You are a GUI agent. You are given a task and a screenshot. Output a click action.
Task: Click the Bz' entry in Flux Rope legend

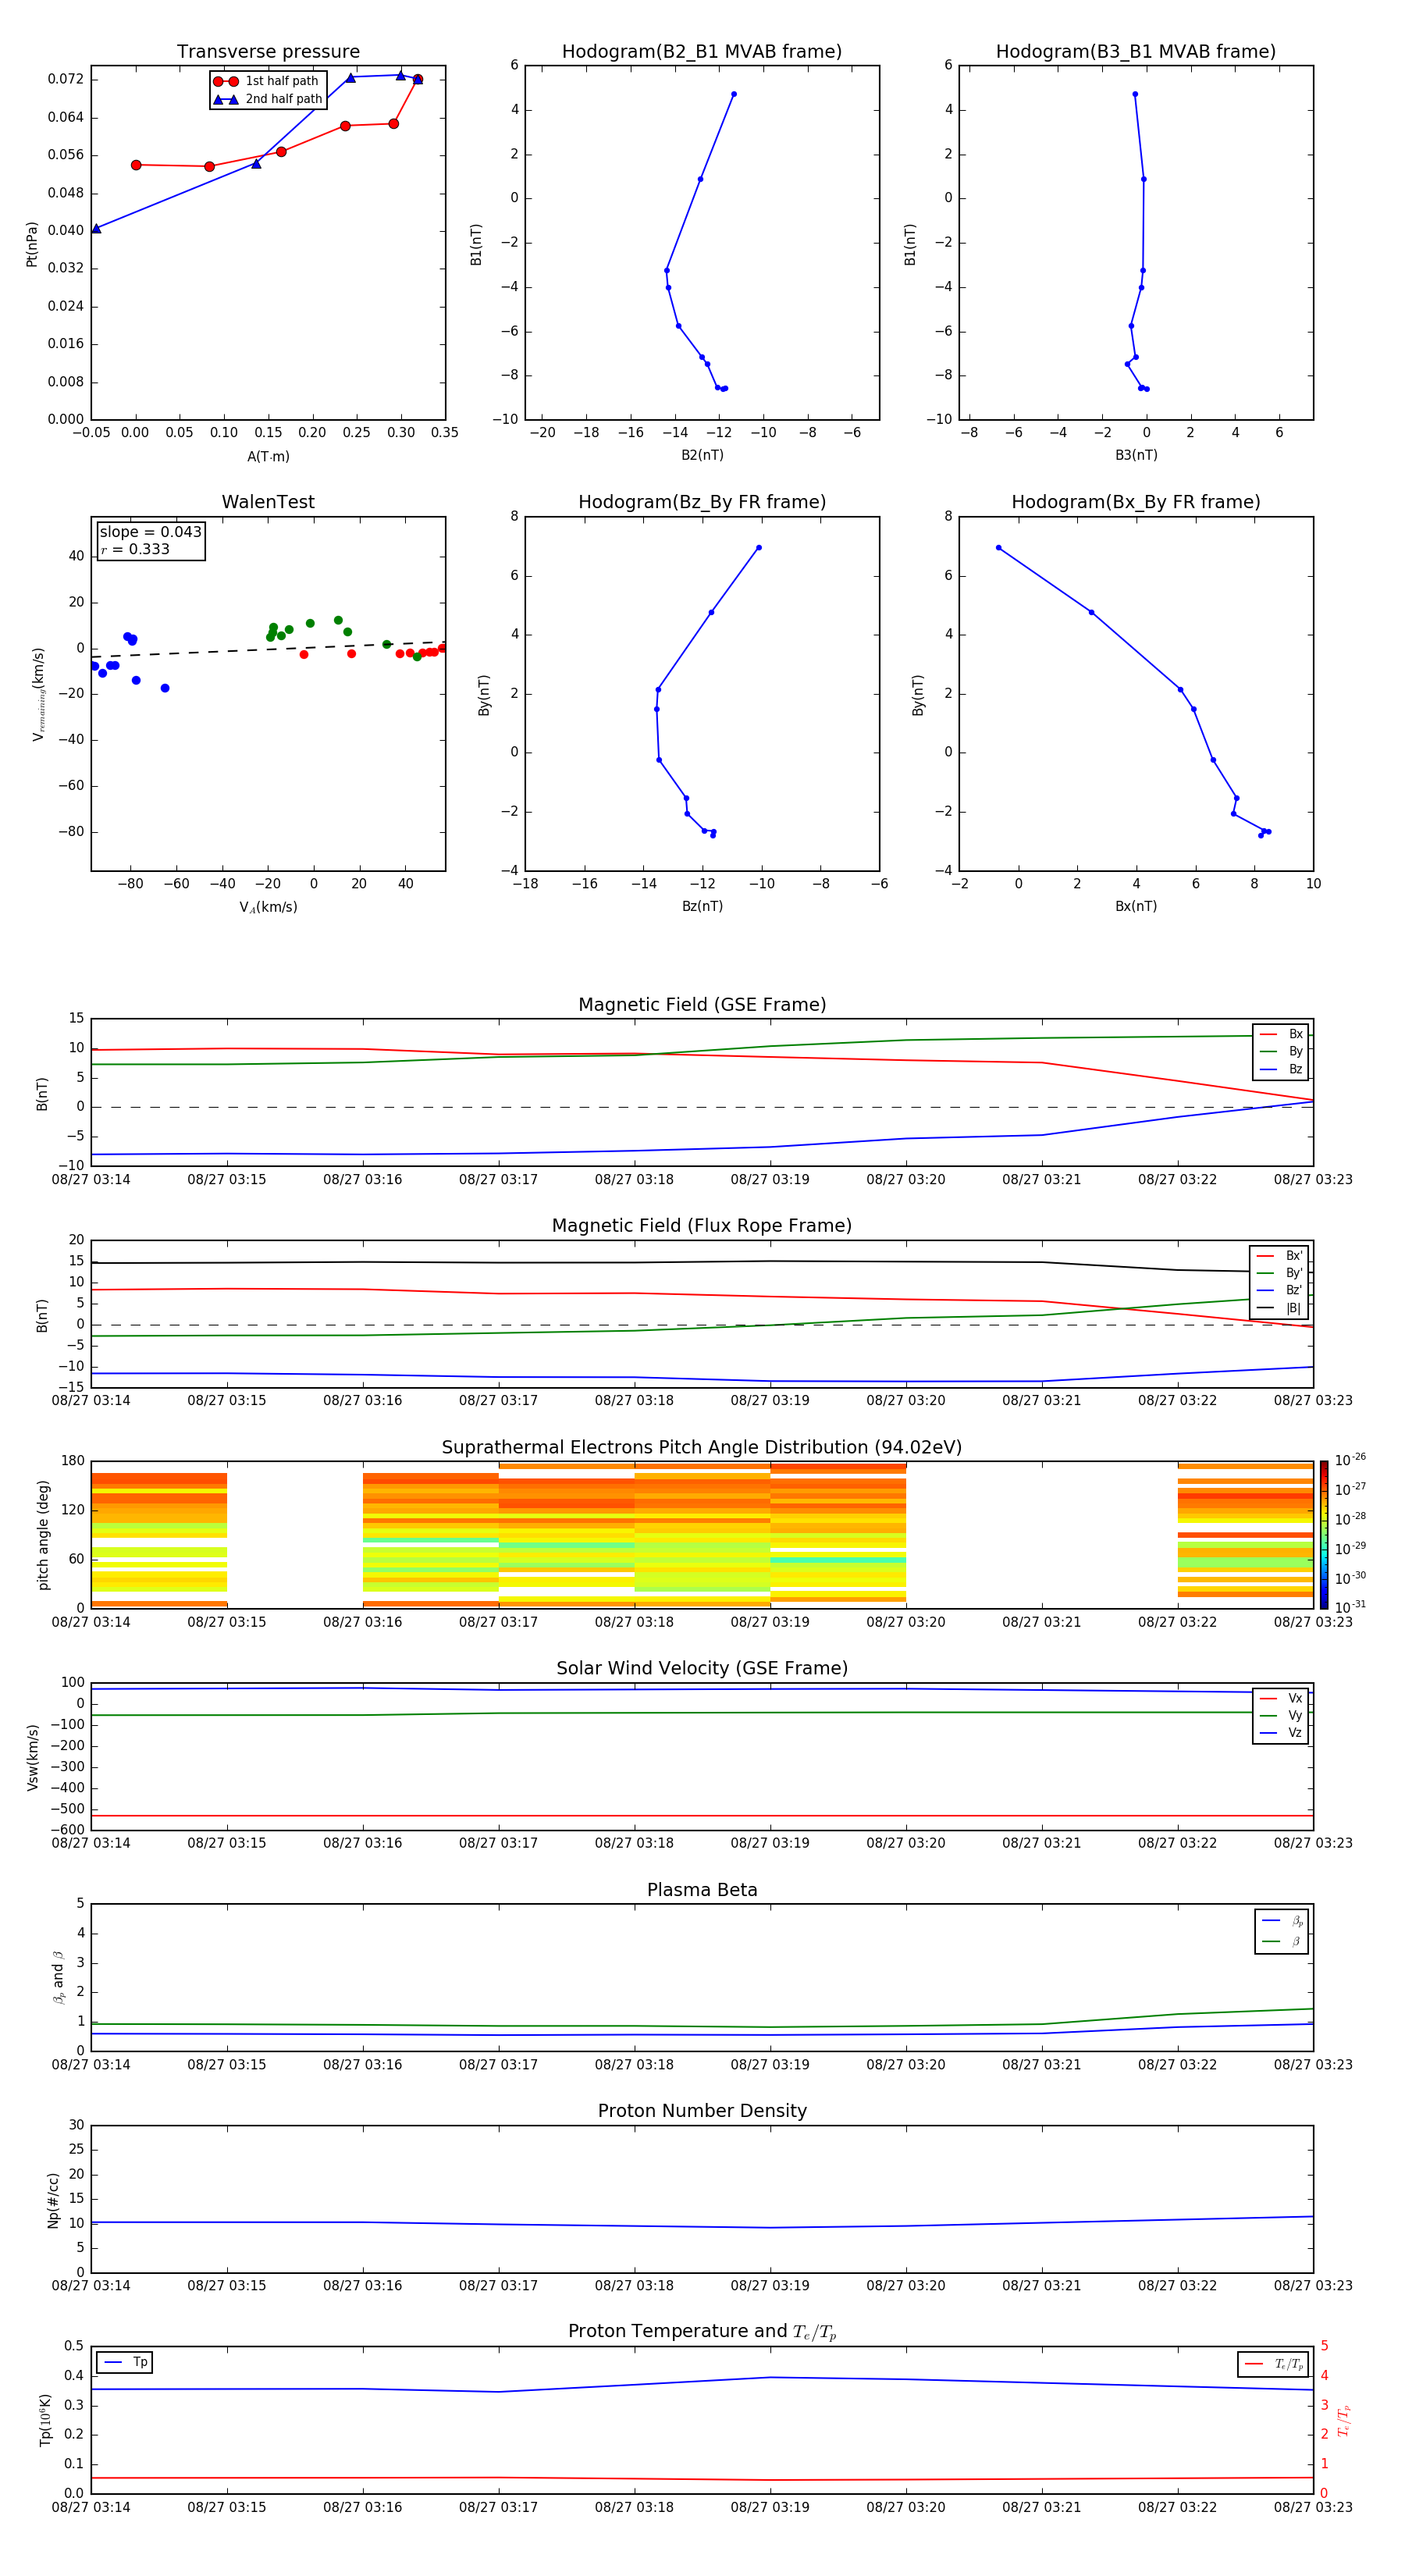(1279, 1291)
